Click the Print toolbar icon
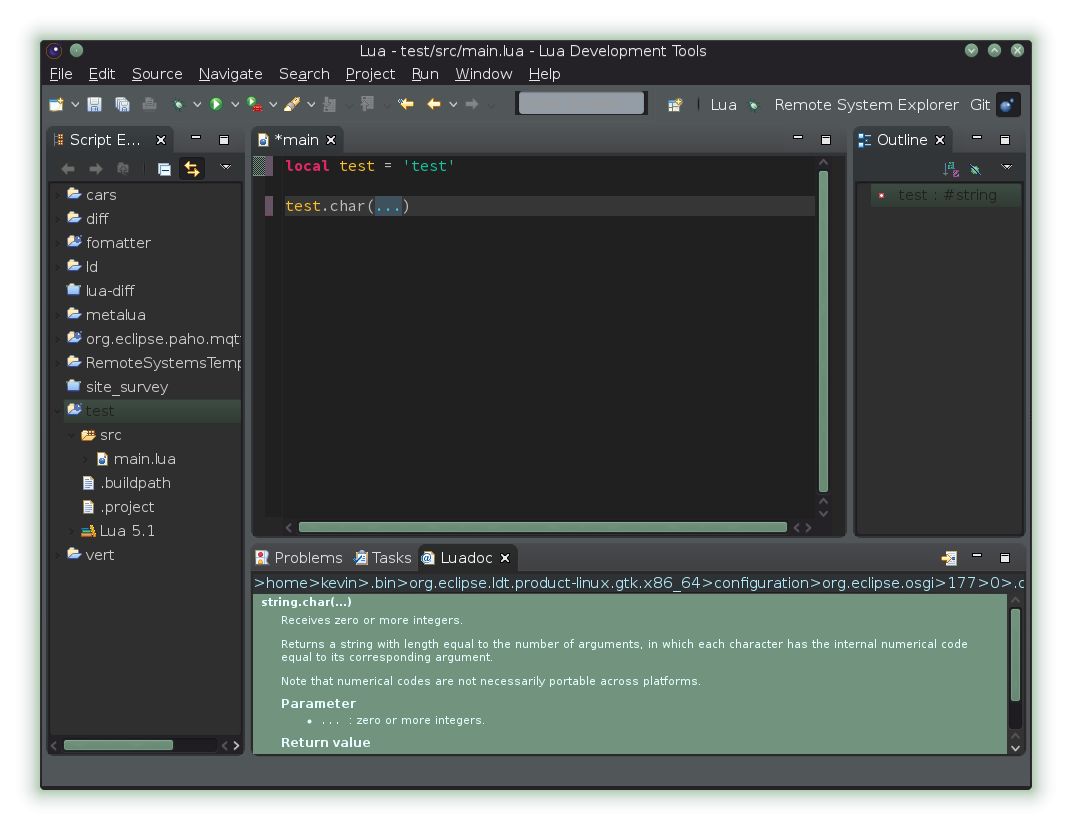The width and height of the screenshot is (1072, 830). point(149,105)
